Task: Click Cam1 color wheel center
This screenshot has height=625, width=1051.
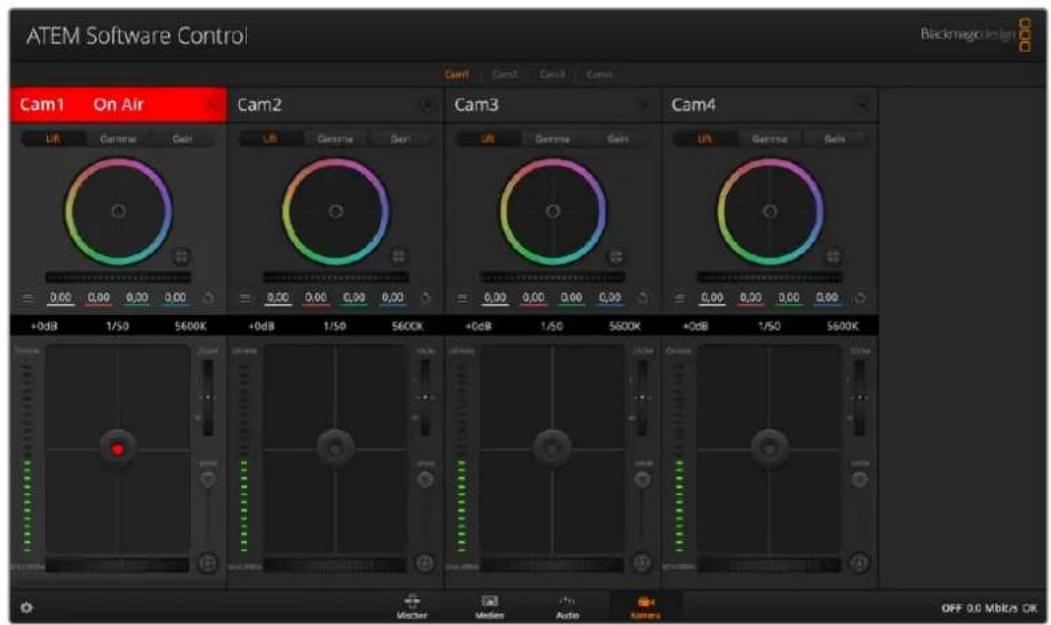Action: tap(118, 211)
